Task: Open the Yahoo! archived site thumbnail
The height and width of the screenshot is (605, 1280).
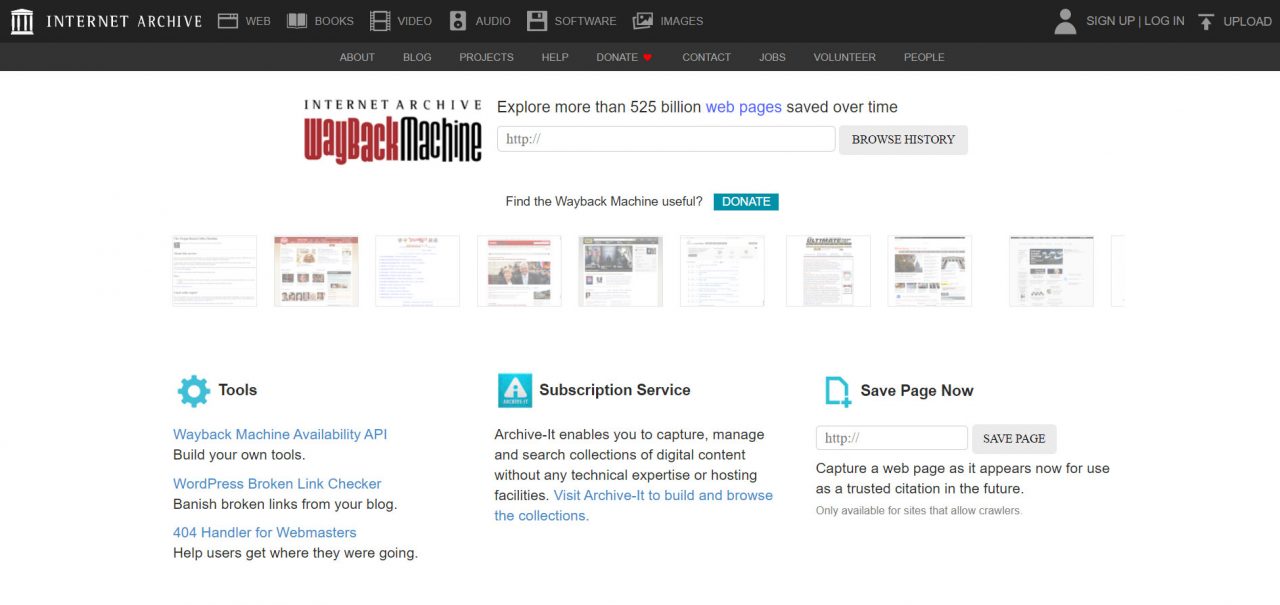Action: point(418,271)
